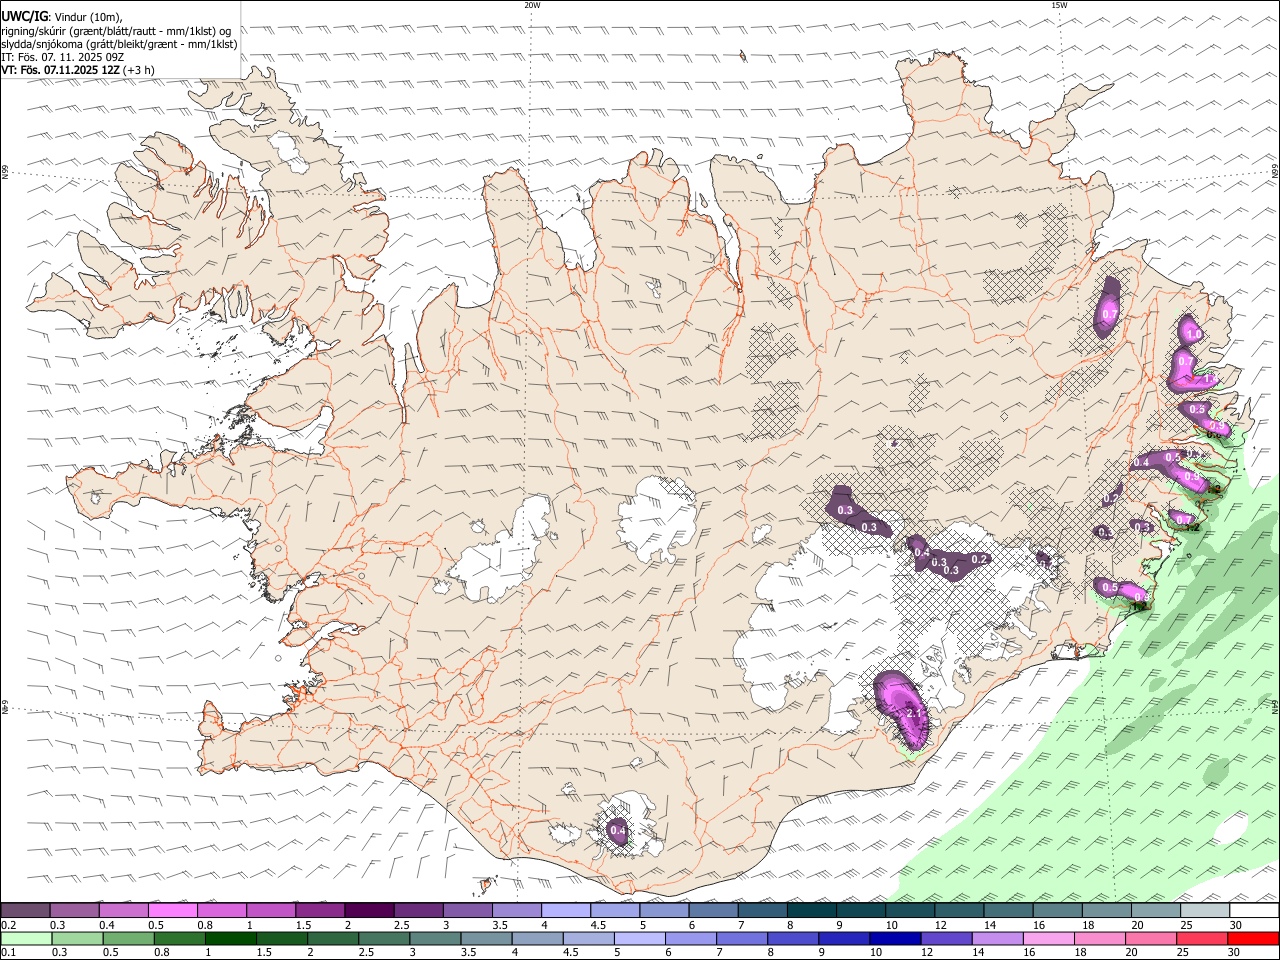Click the dark mauve 0.2 legend swatch
The image size is (1280, 960).
coord(25,910)
